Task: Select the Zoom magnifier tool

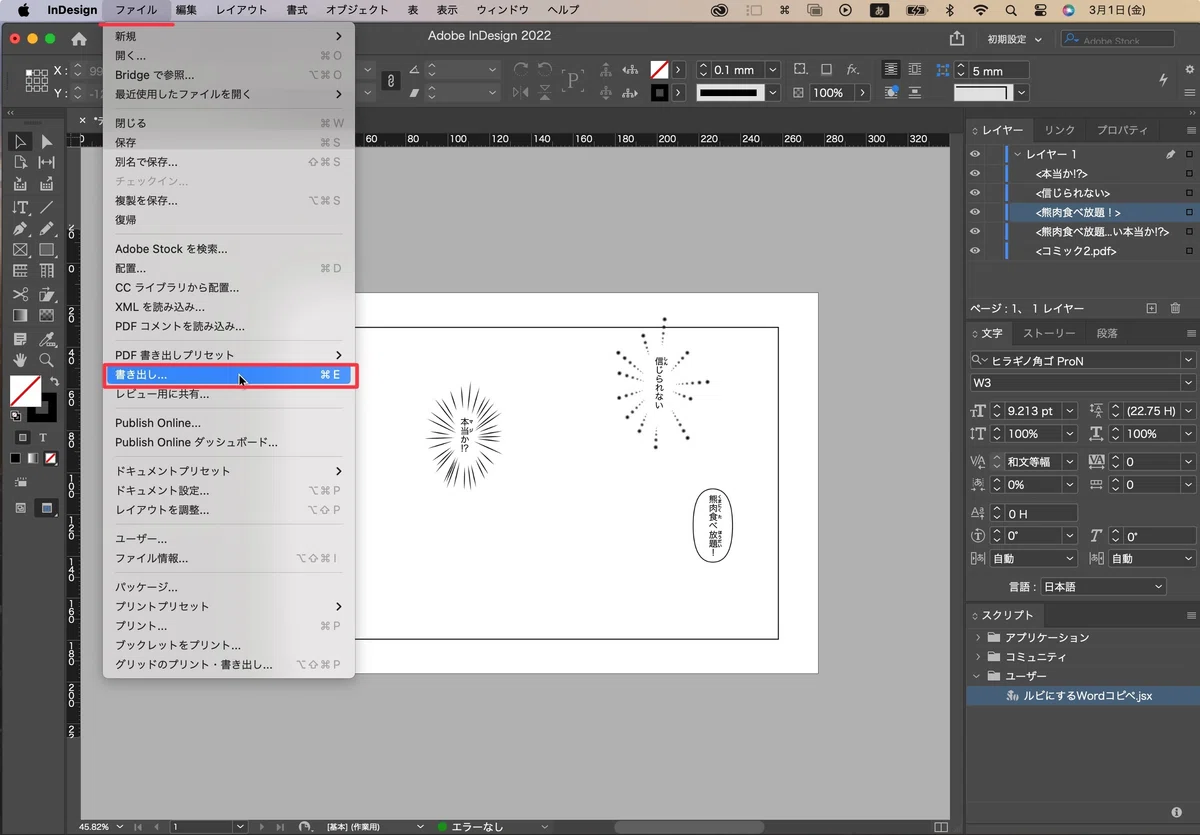Action: pyautogui.click(x=46, y=360)
